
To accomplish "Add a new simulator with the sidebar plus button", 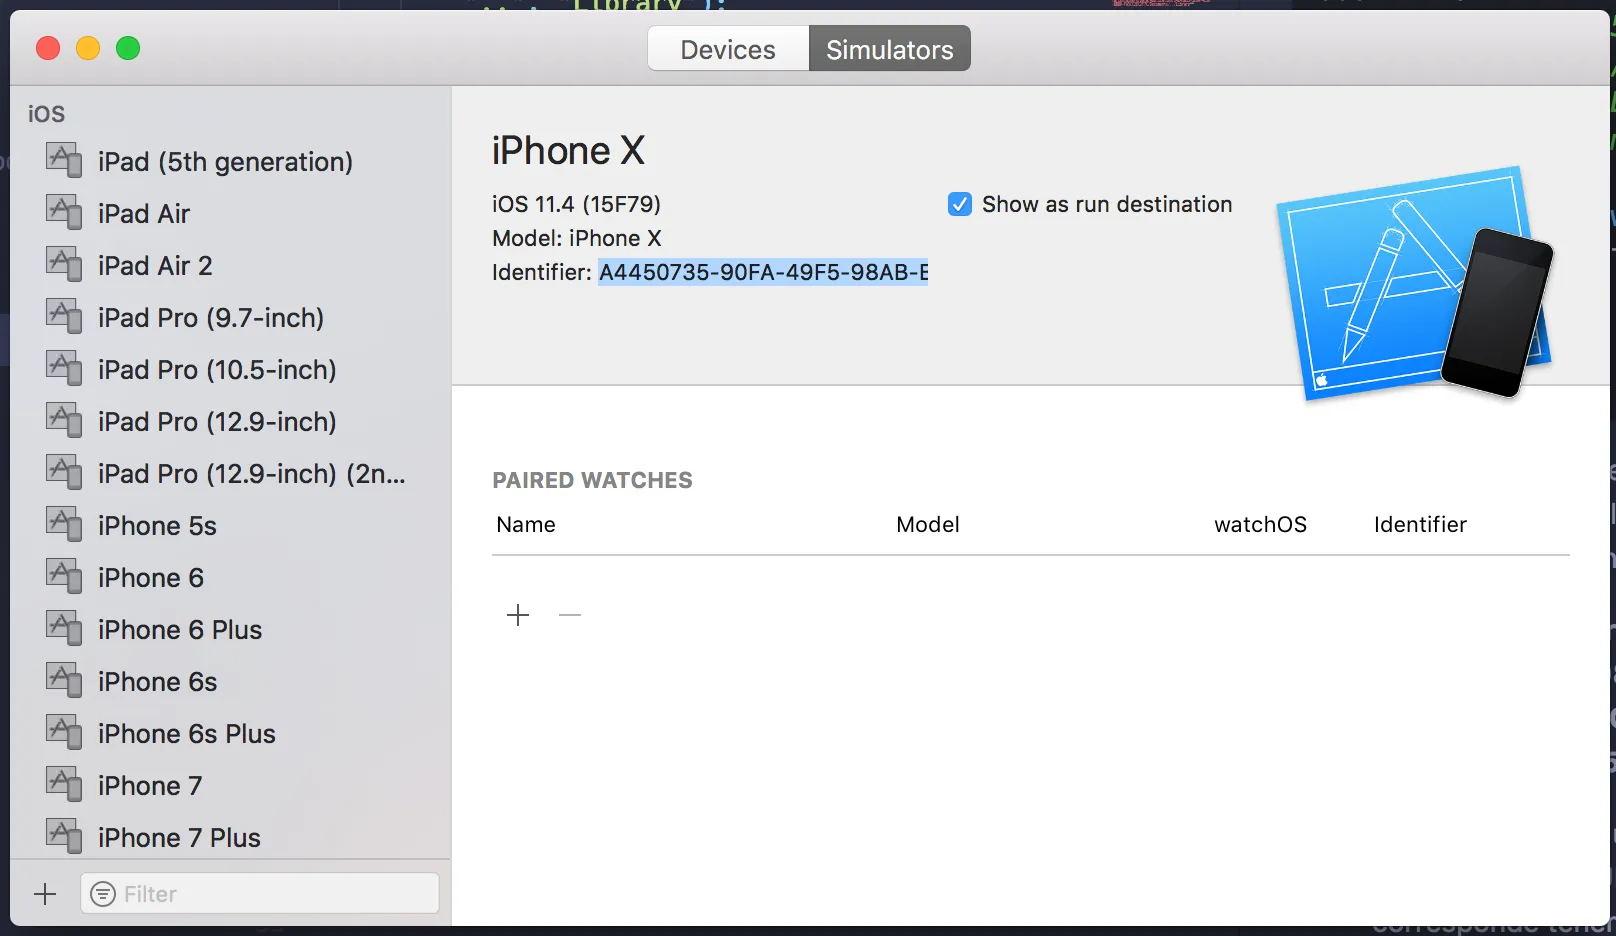I will point(45,894).
